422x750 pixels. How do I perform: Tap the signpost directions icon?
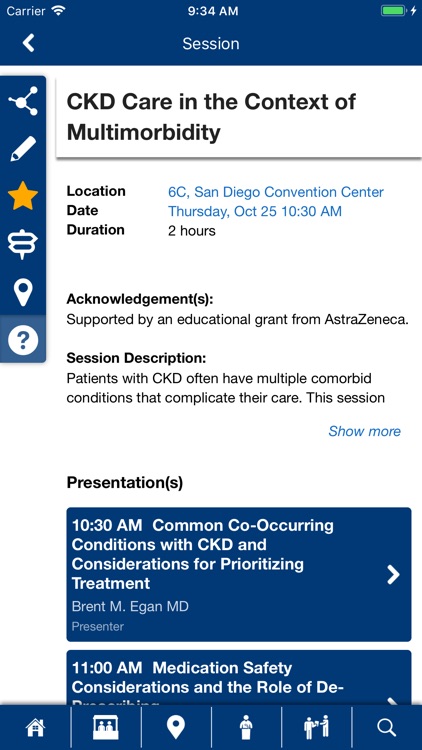[23, 244]
